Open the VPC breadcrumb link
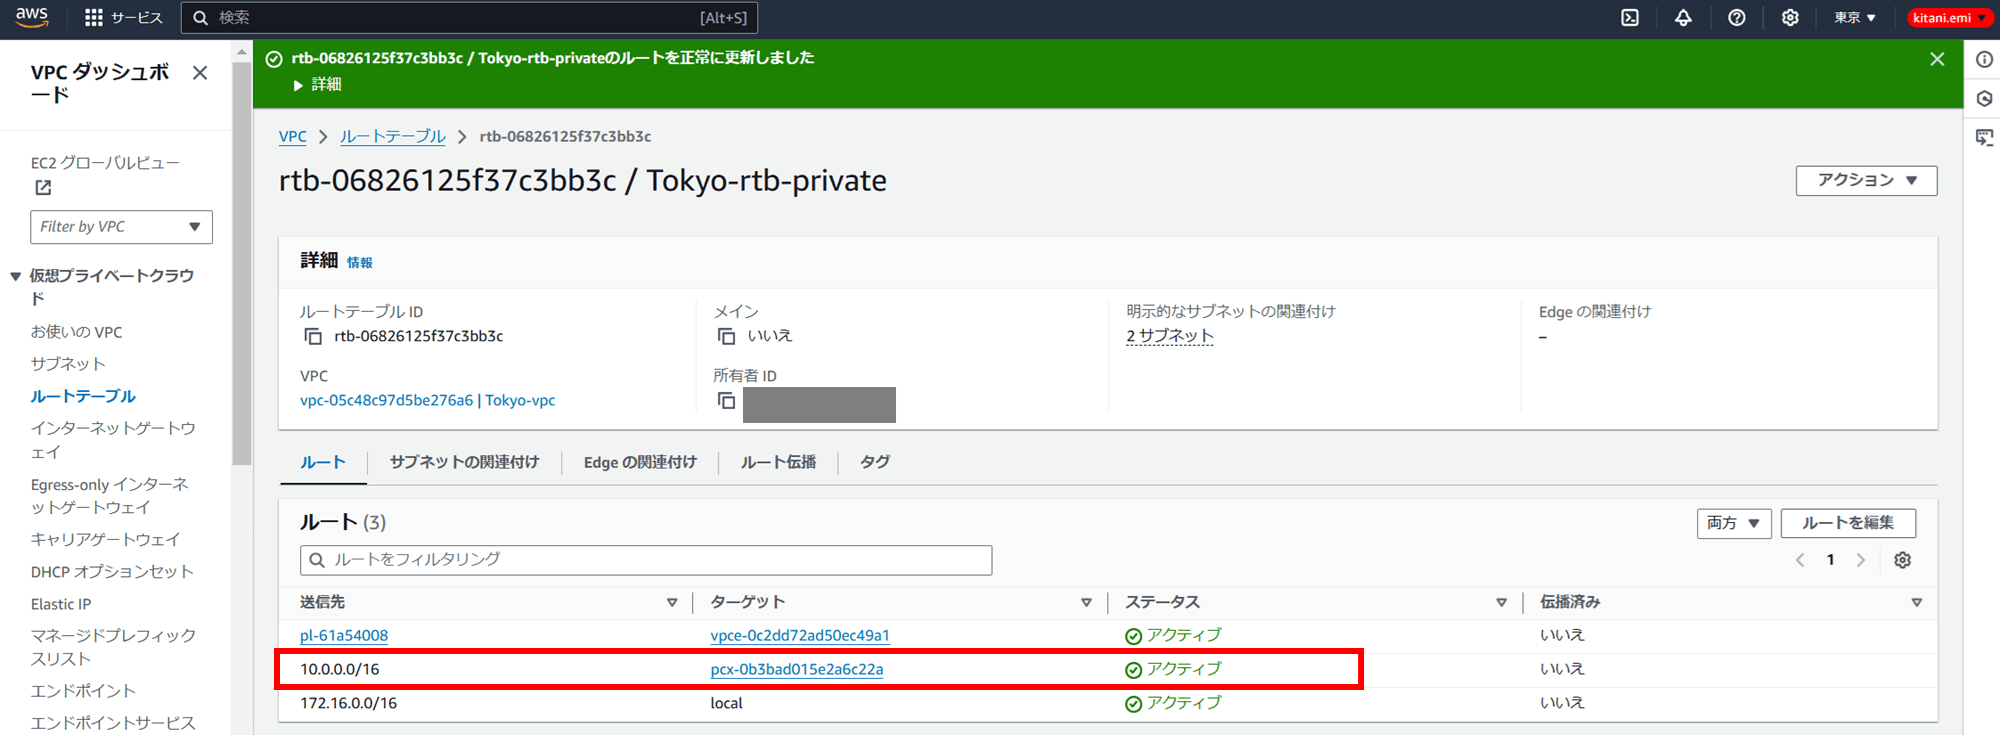 pos(293,137)
